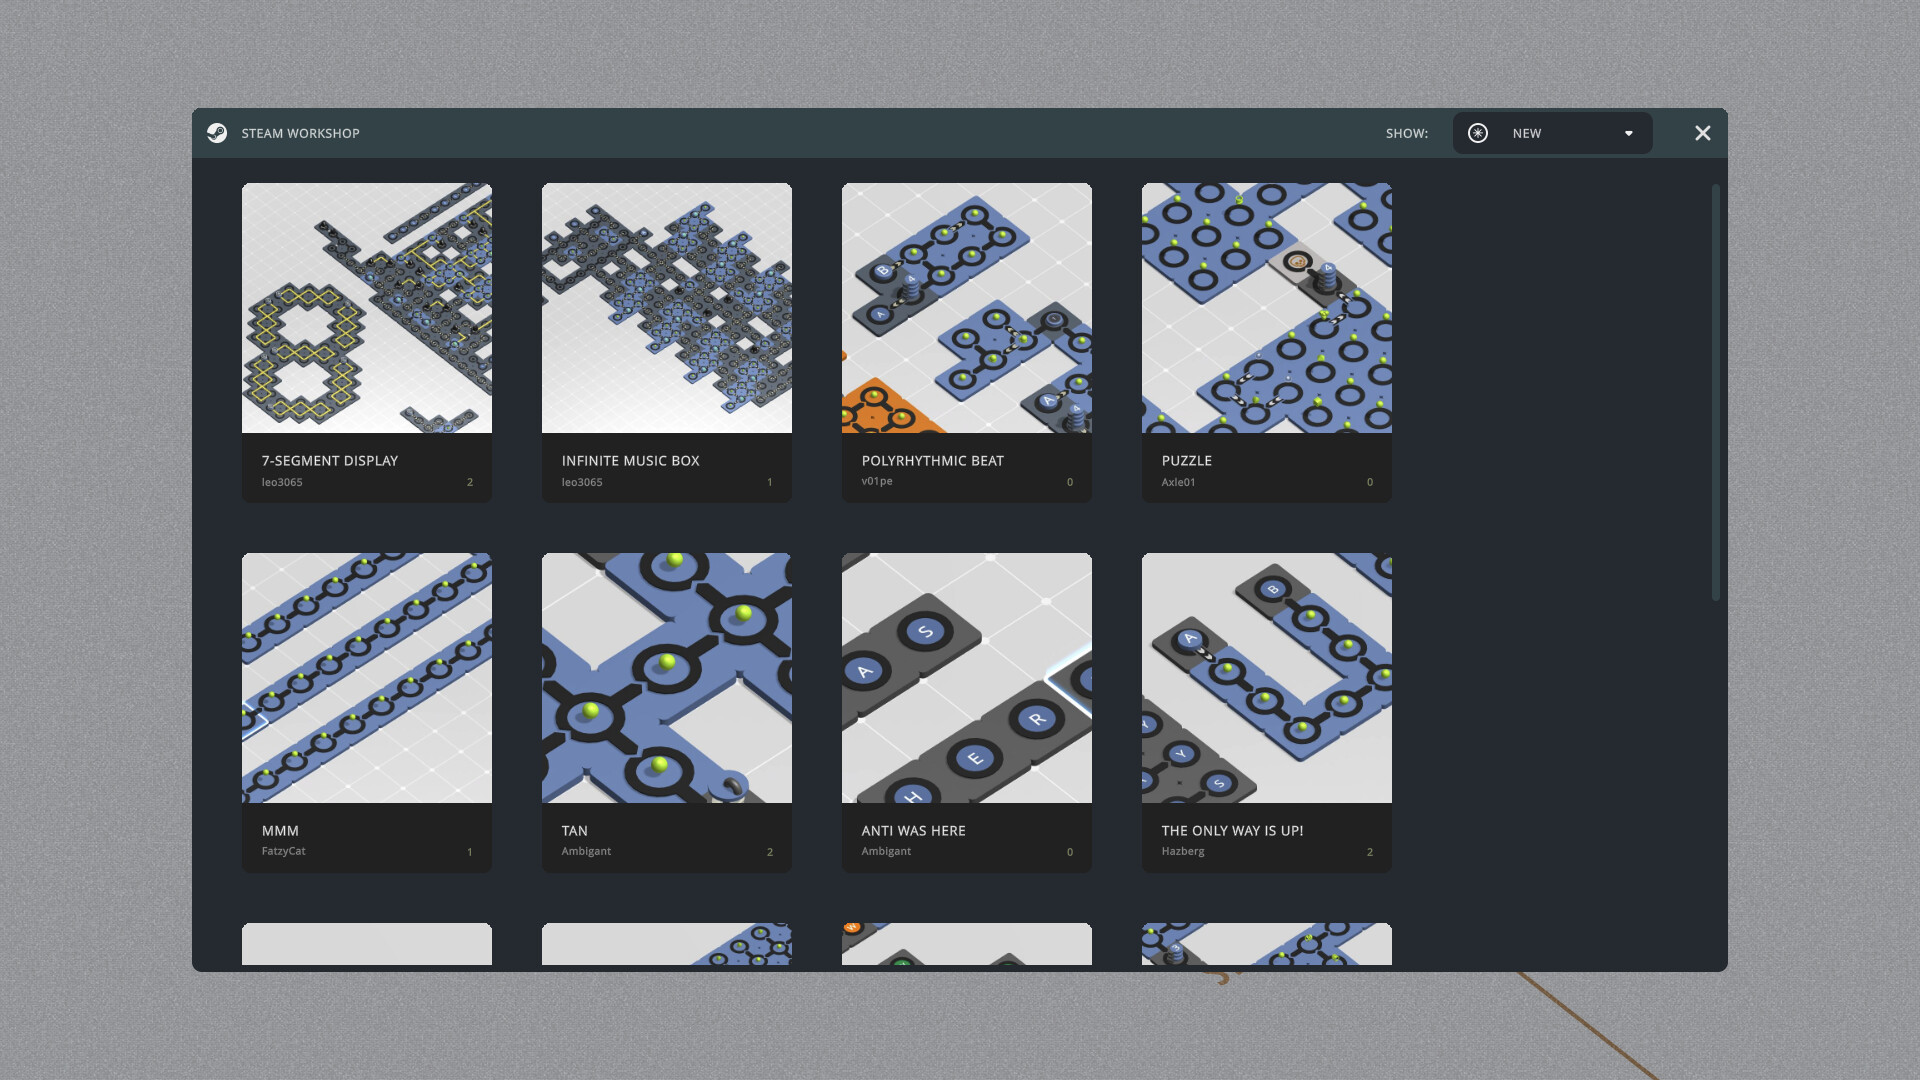
Task: Click the Steam logo icon
Action: [217, 133]
